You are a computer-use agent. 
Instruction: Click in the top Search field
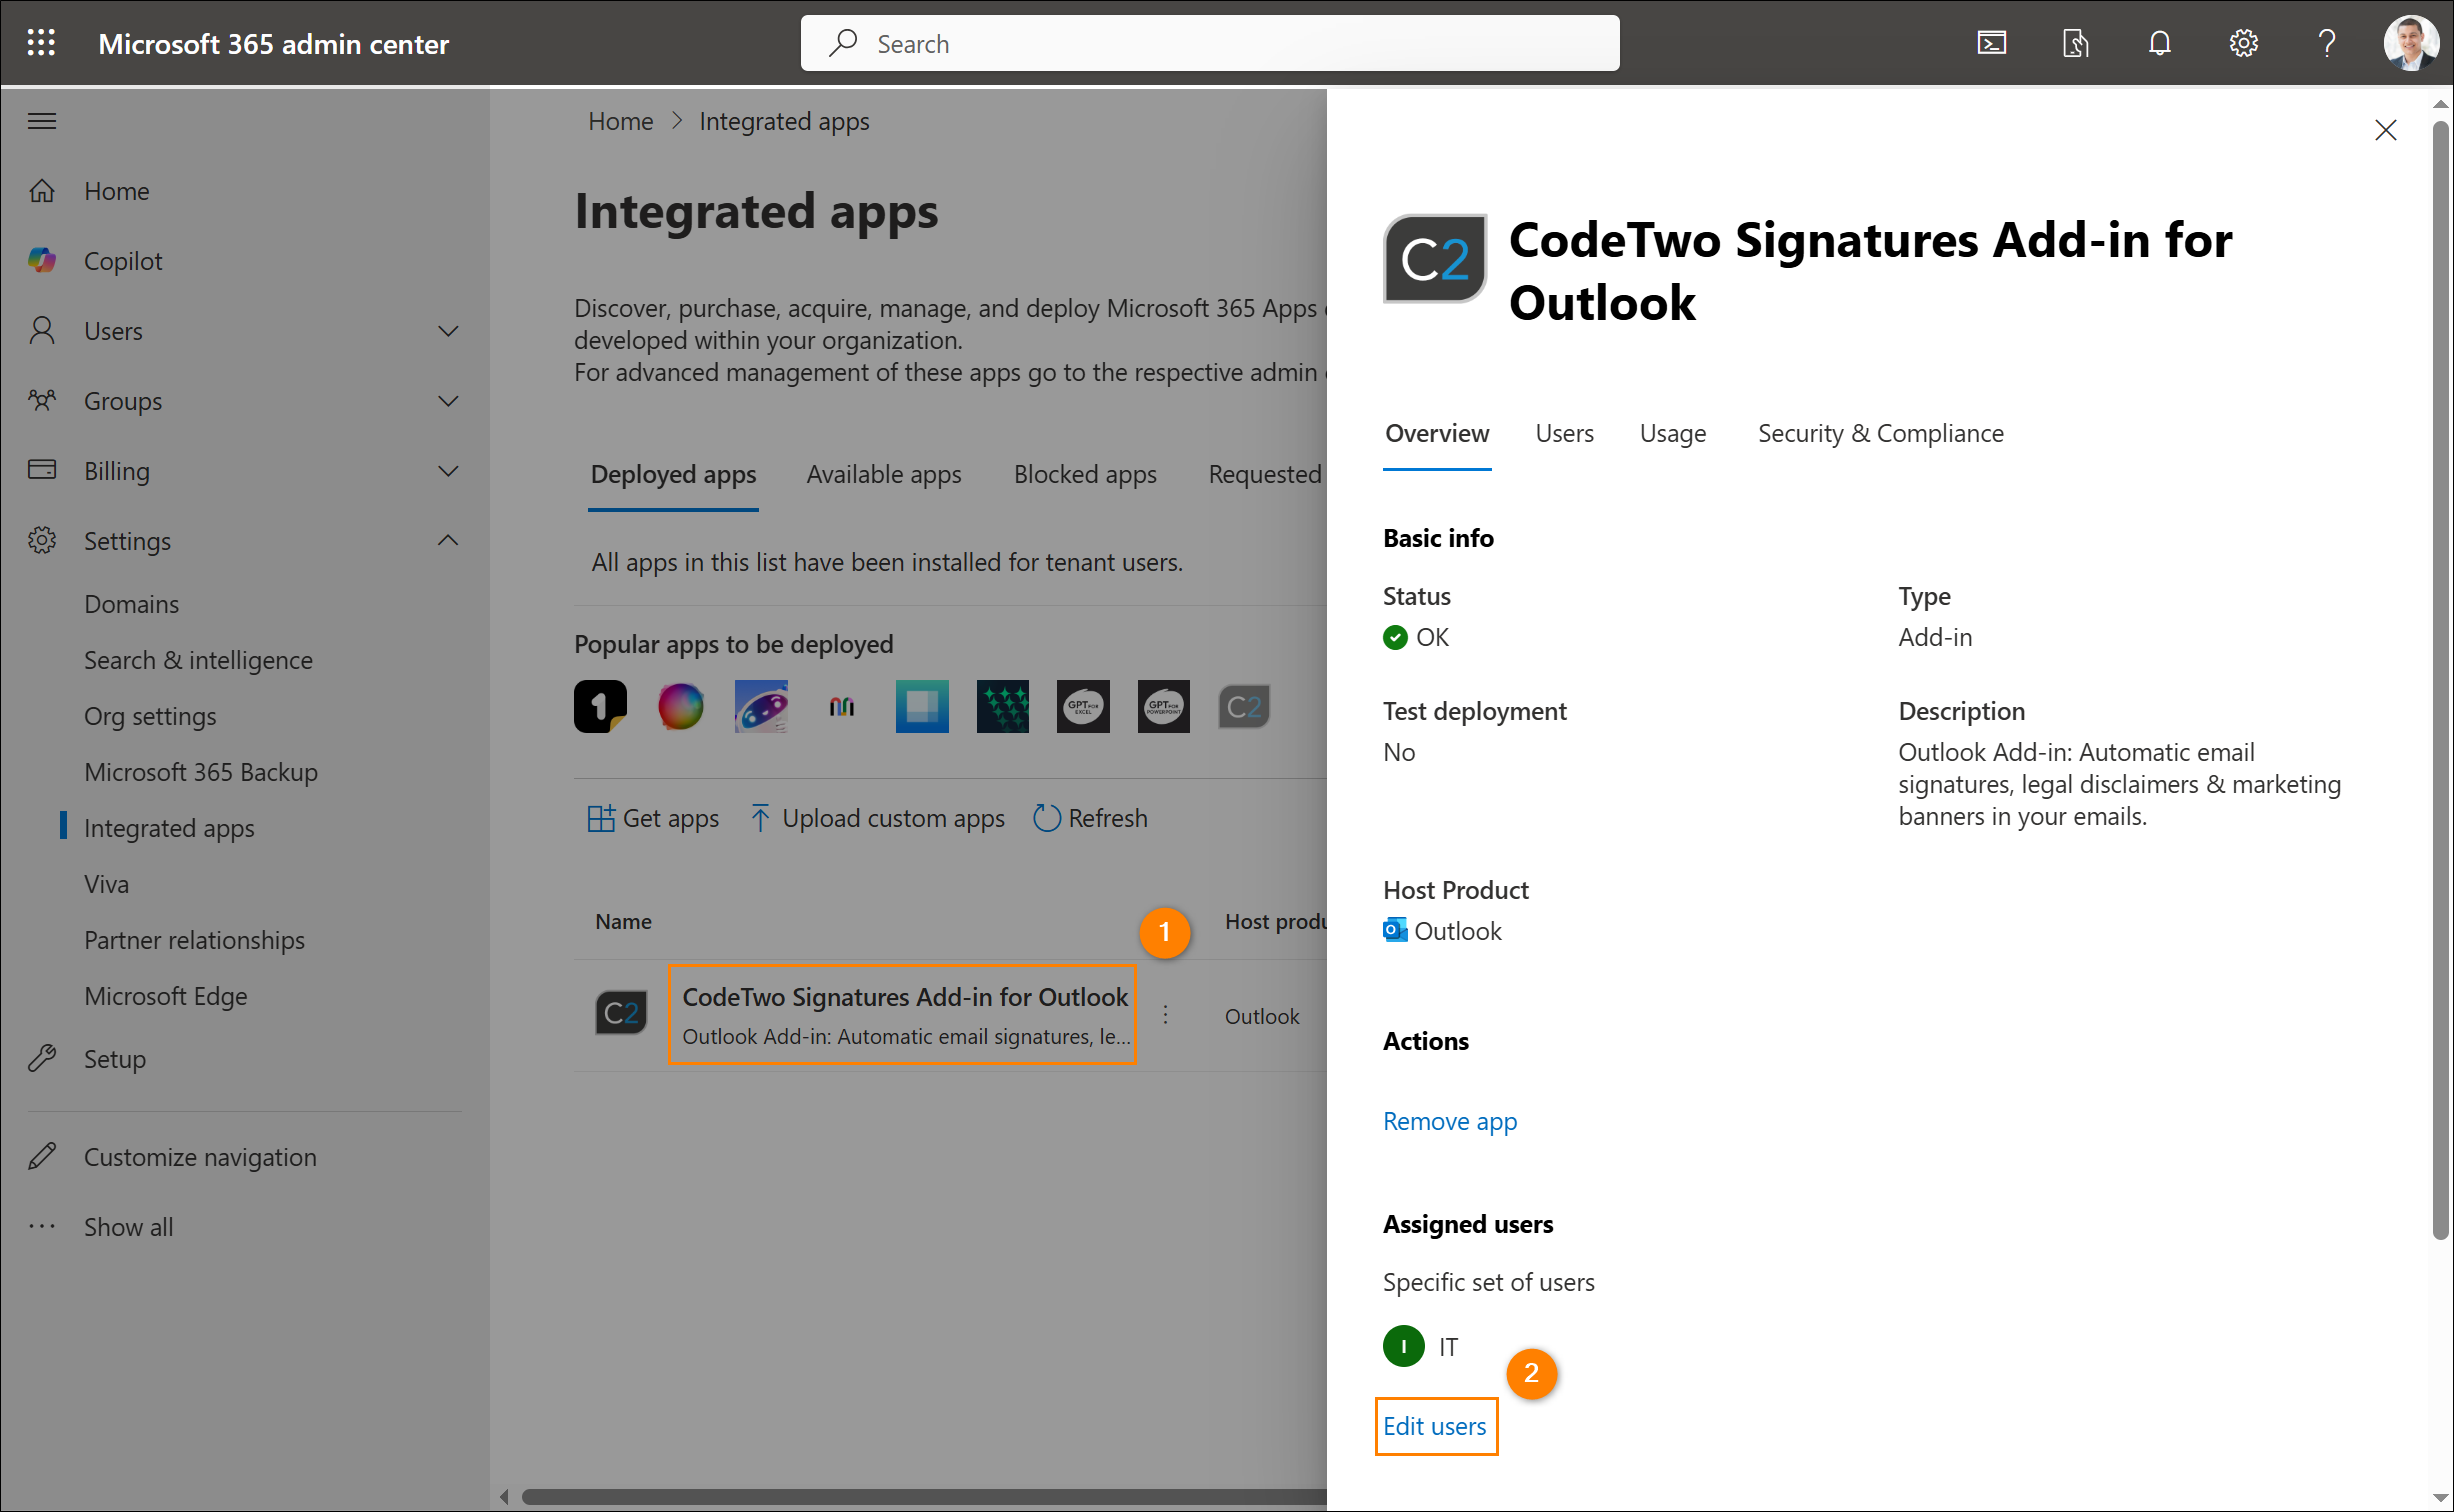click(1210, 43)
